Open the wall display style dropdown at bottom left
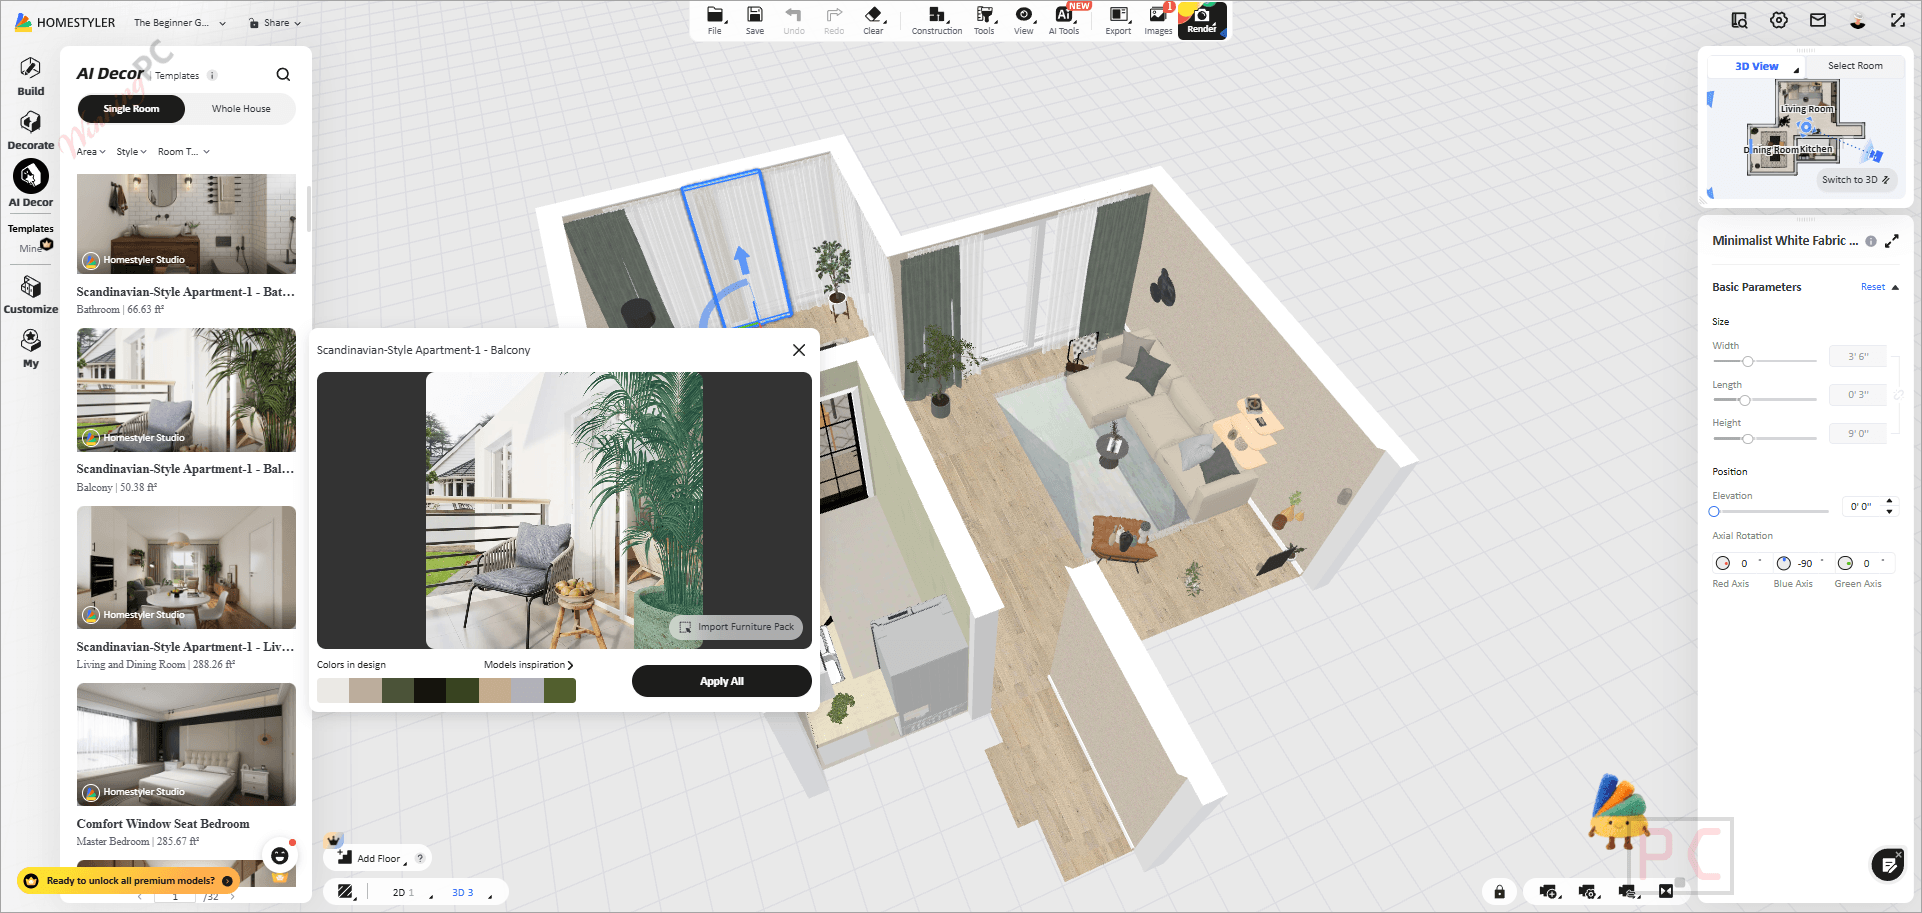Image resolution: width=1922 pixels, height=913 pixels. (346, 892)
